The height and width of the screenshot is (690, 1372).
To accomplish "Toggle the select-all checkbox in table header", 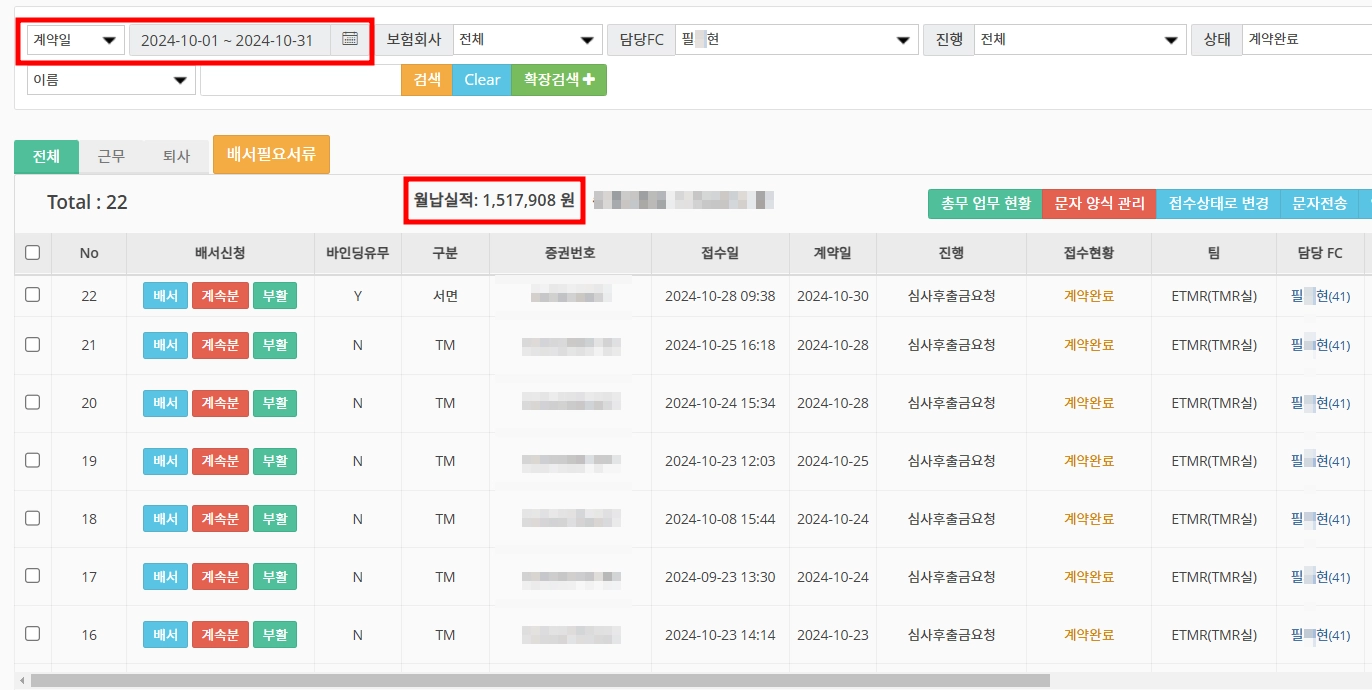I will tap(32, 253).
